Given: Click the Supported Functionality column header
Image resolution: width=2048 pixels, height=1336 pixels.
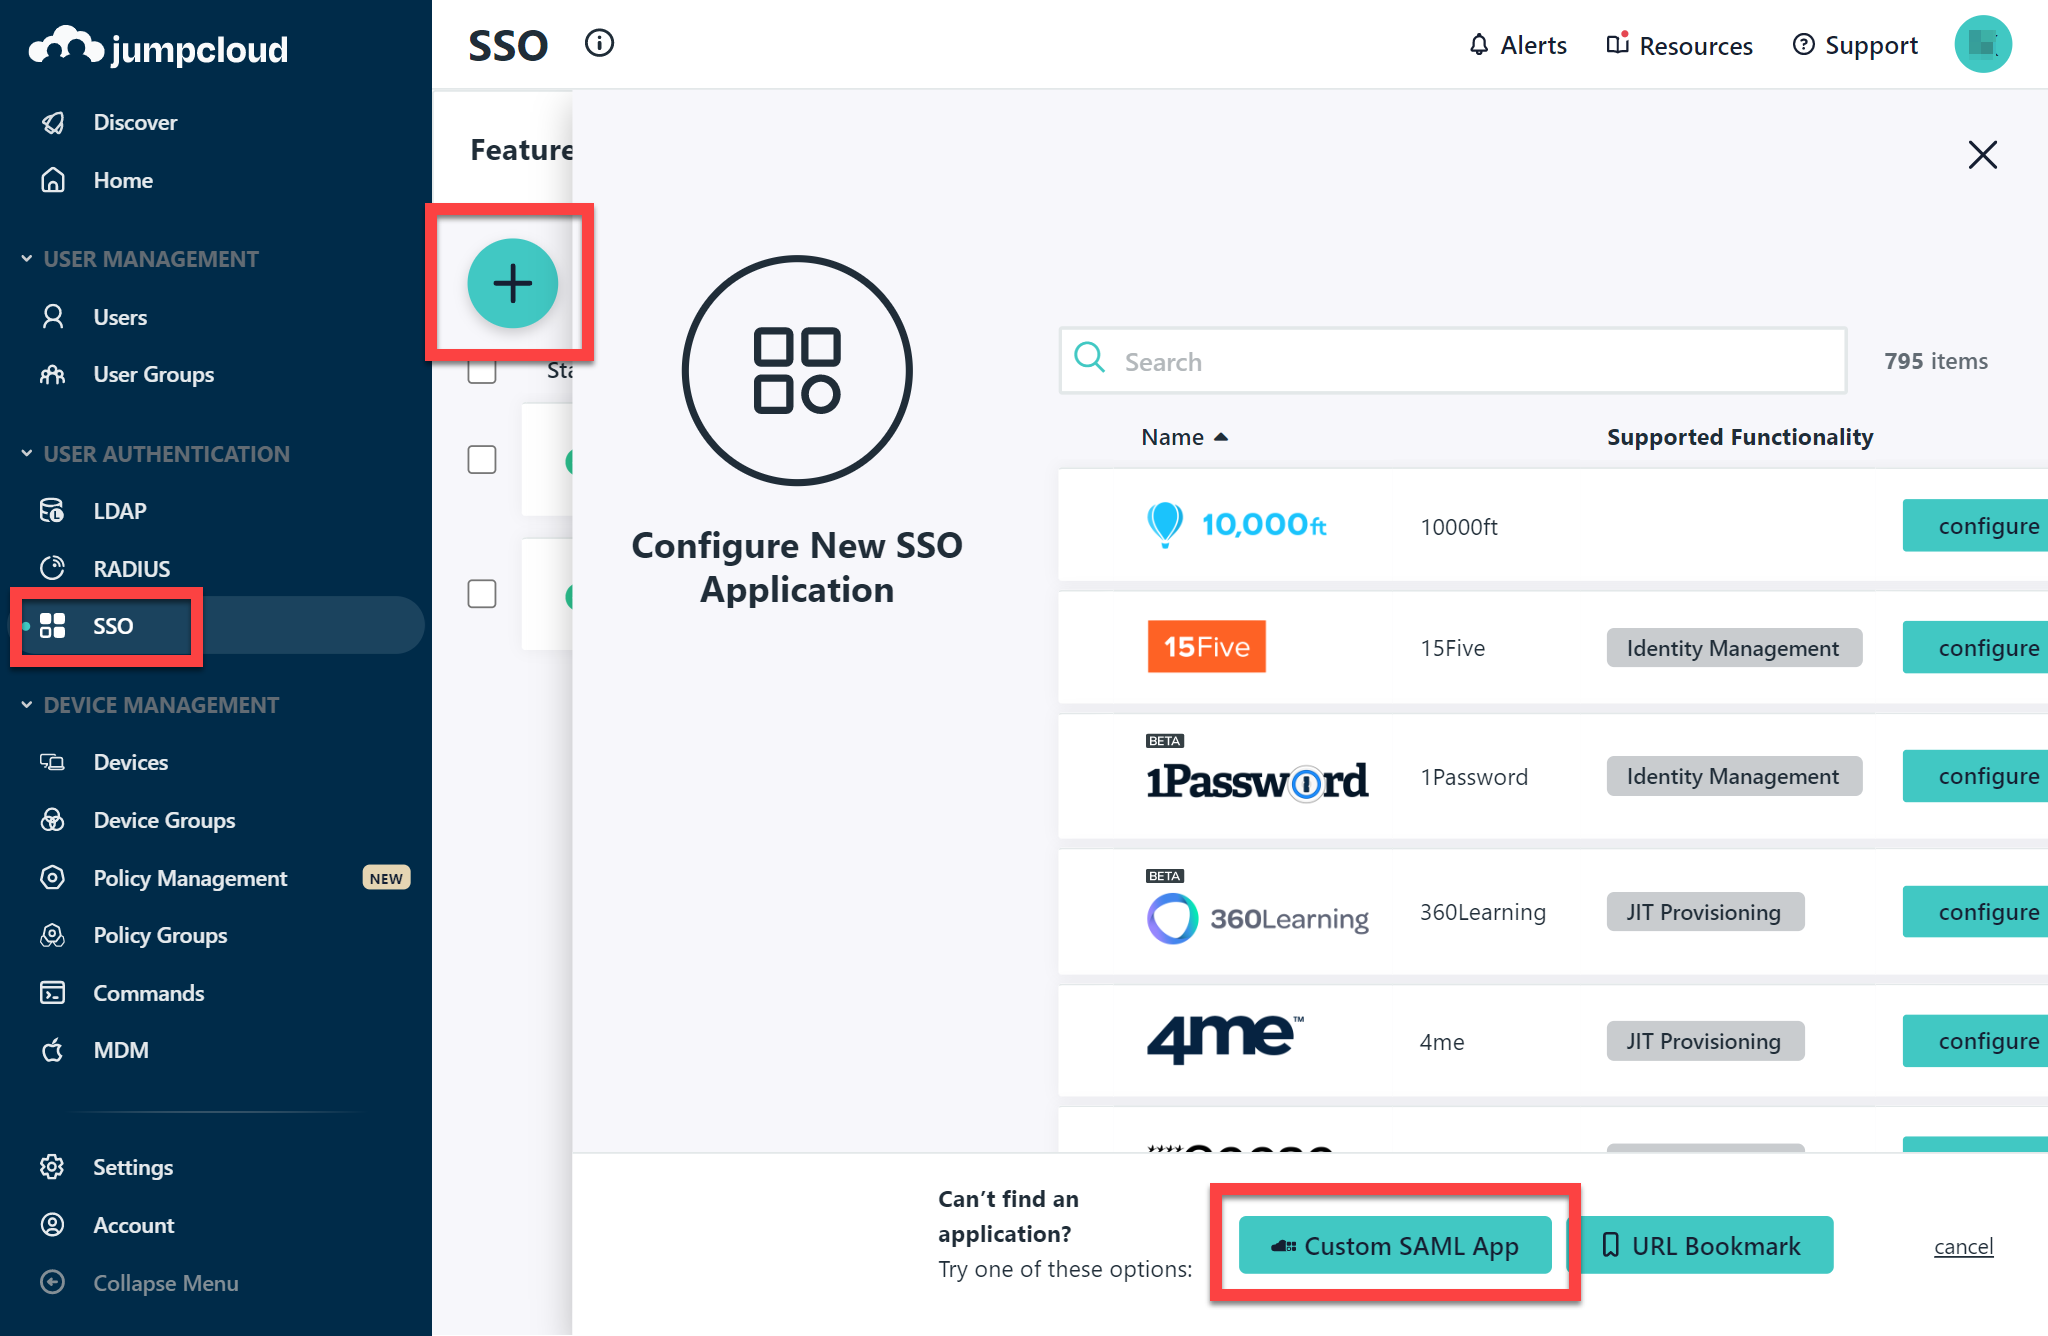Looking at the screenshot, I should pos(1740,437).
